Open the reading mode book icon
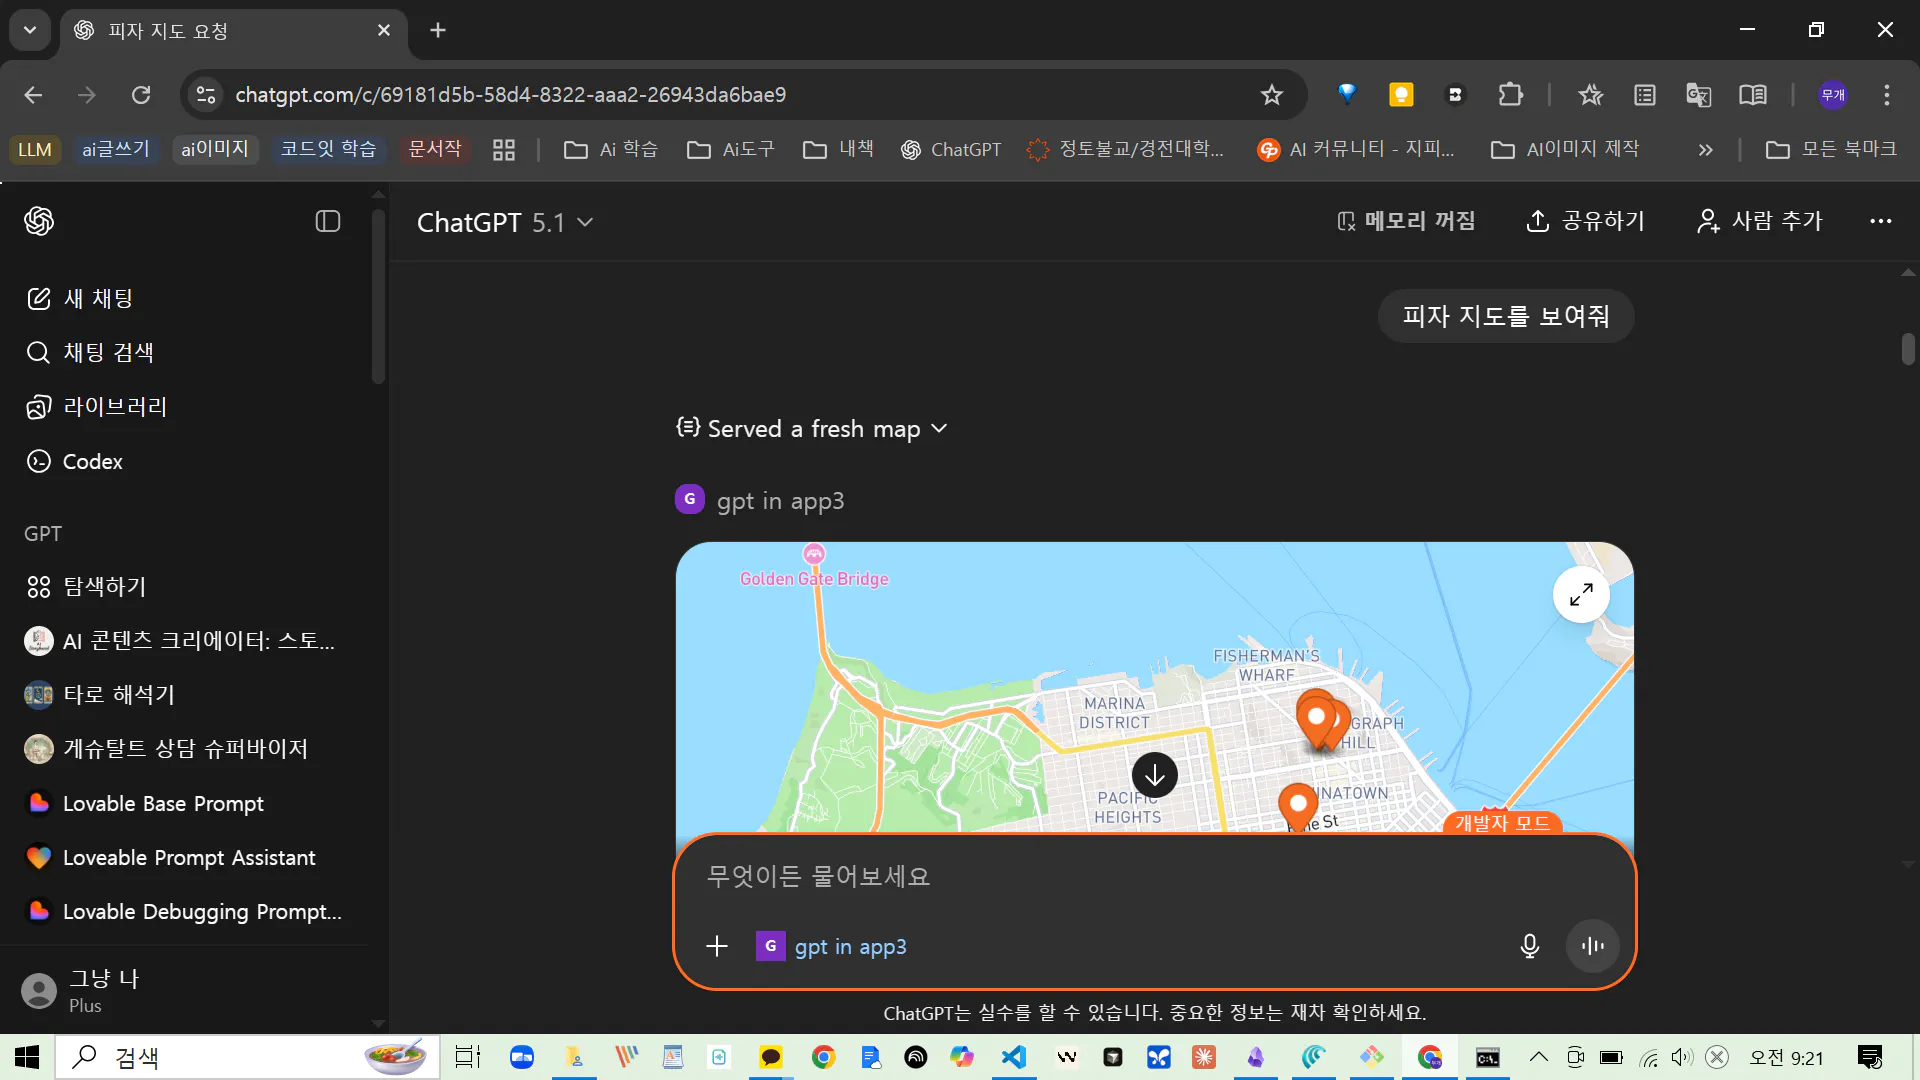This screenshot has height=1080, width=1920. [x=1752, y=95]
